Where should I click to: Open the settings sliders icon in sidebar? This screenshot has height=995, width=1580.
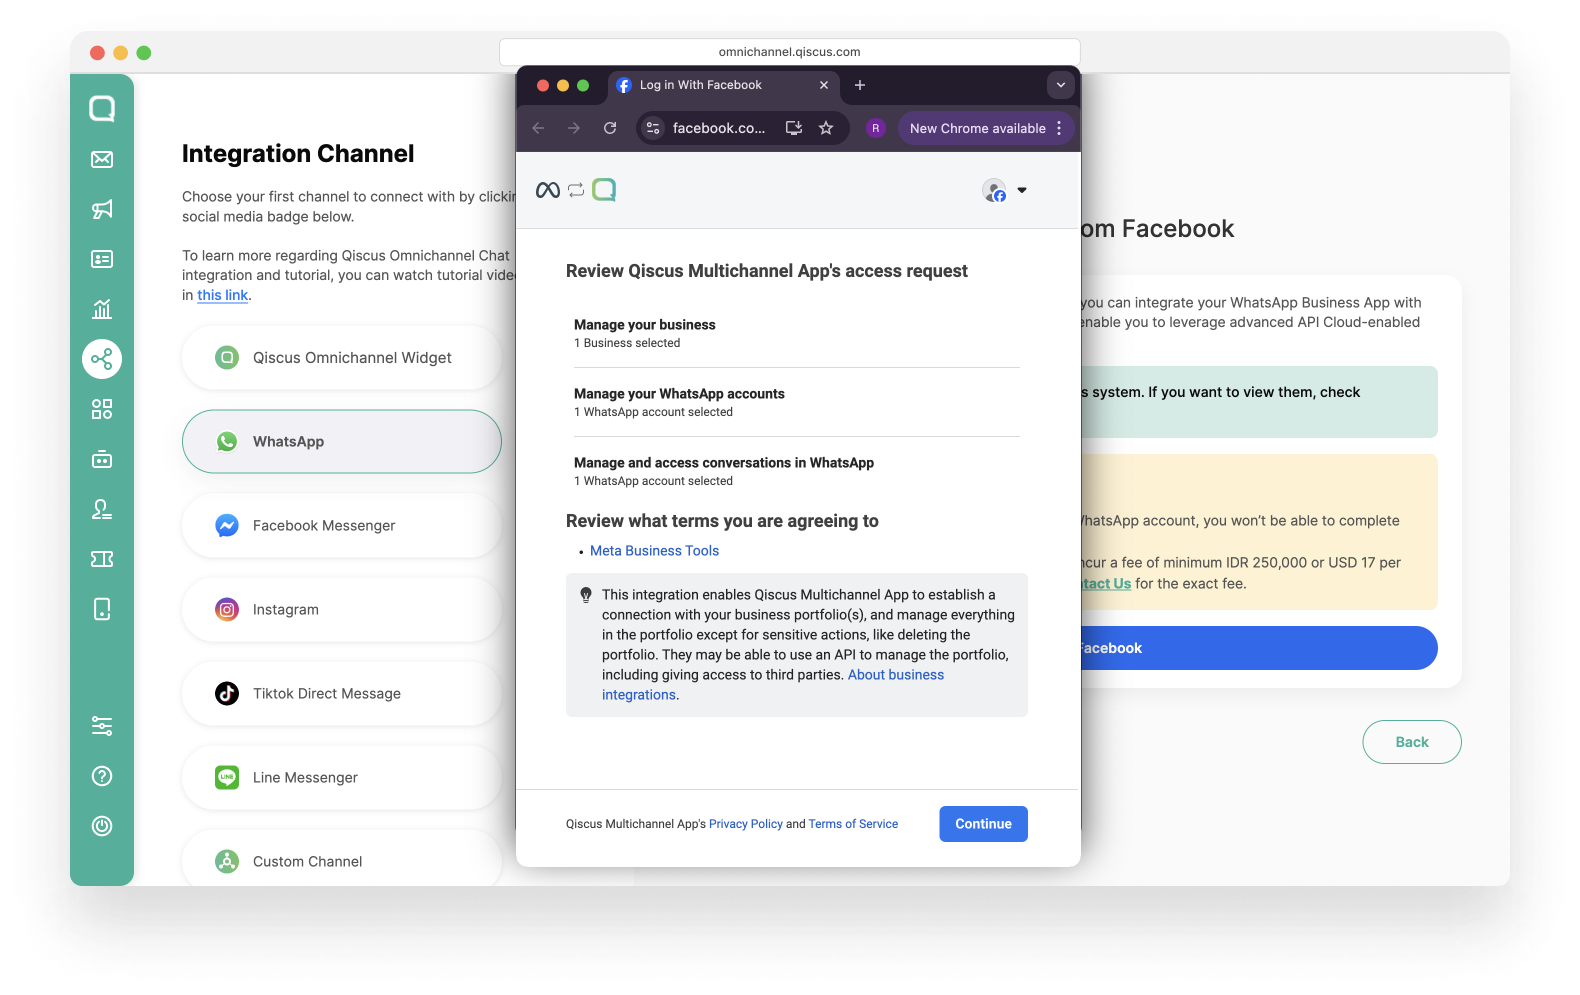tap(102, 726)
